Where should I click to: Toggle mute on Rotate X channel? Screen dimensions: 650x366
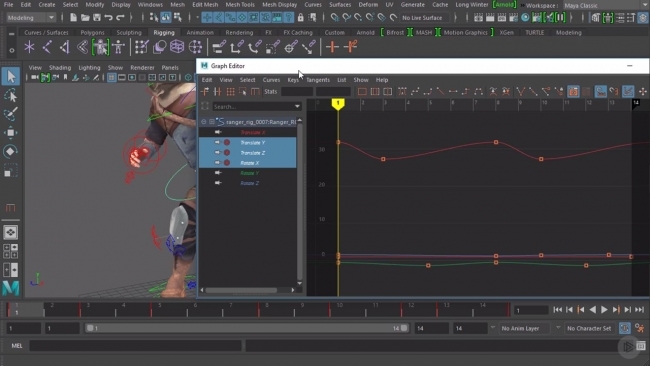click(227, 163)
